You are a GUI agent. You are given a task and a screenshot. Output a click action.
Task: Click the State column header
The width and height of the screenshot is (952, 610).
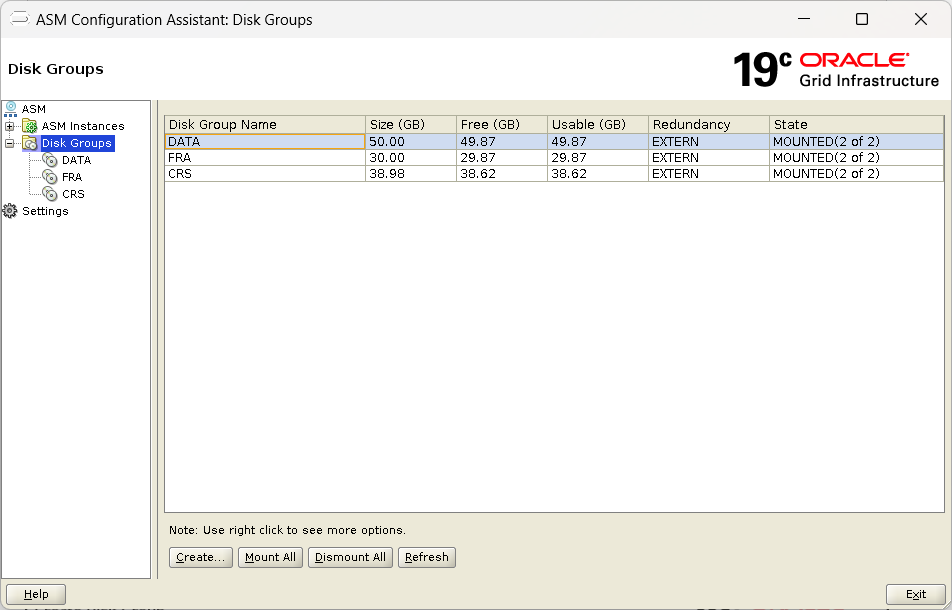(857, 124)
